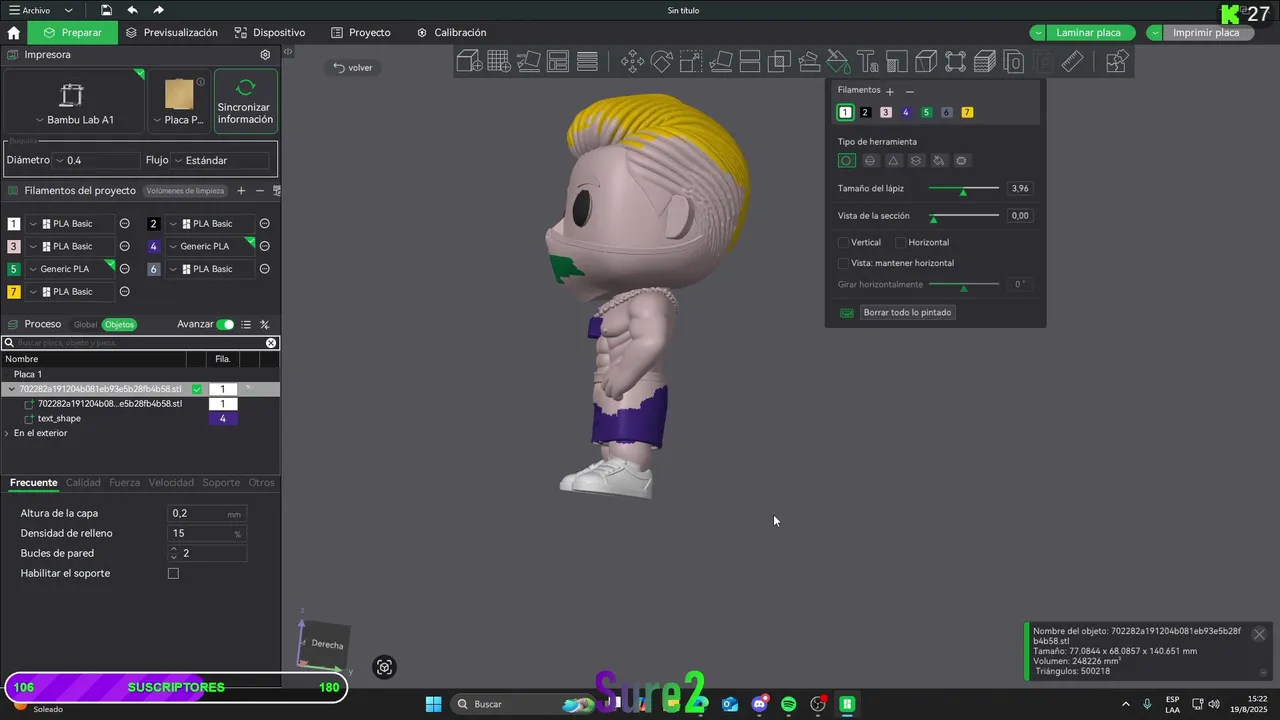The image size is (1280, 720).
Task: Open printer settings gear icon
Action: tap(265, 55)
